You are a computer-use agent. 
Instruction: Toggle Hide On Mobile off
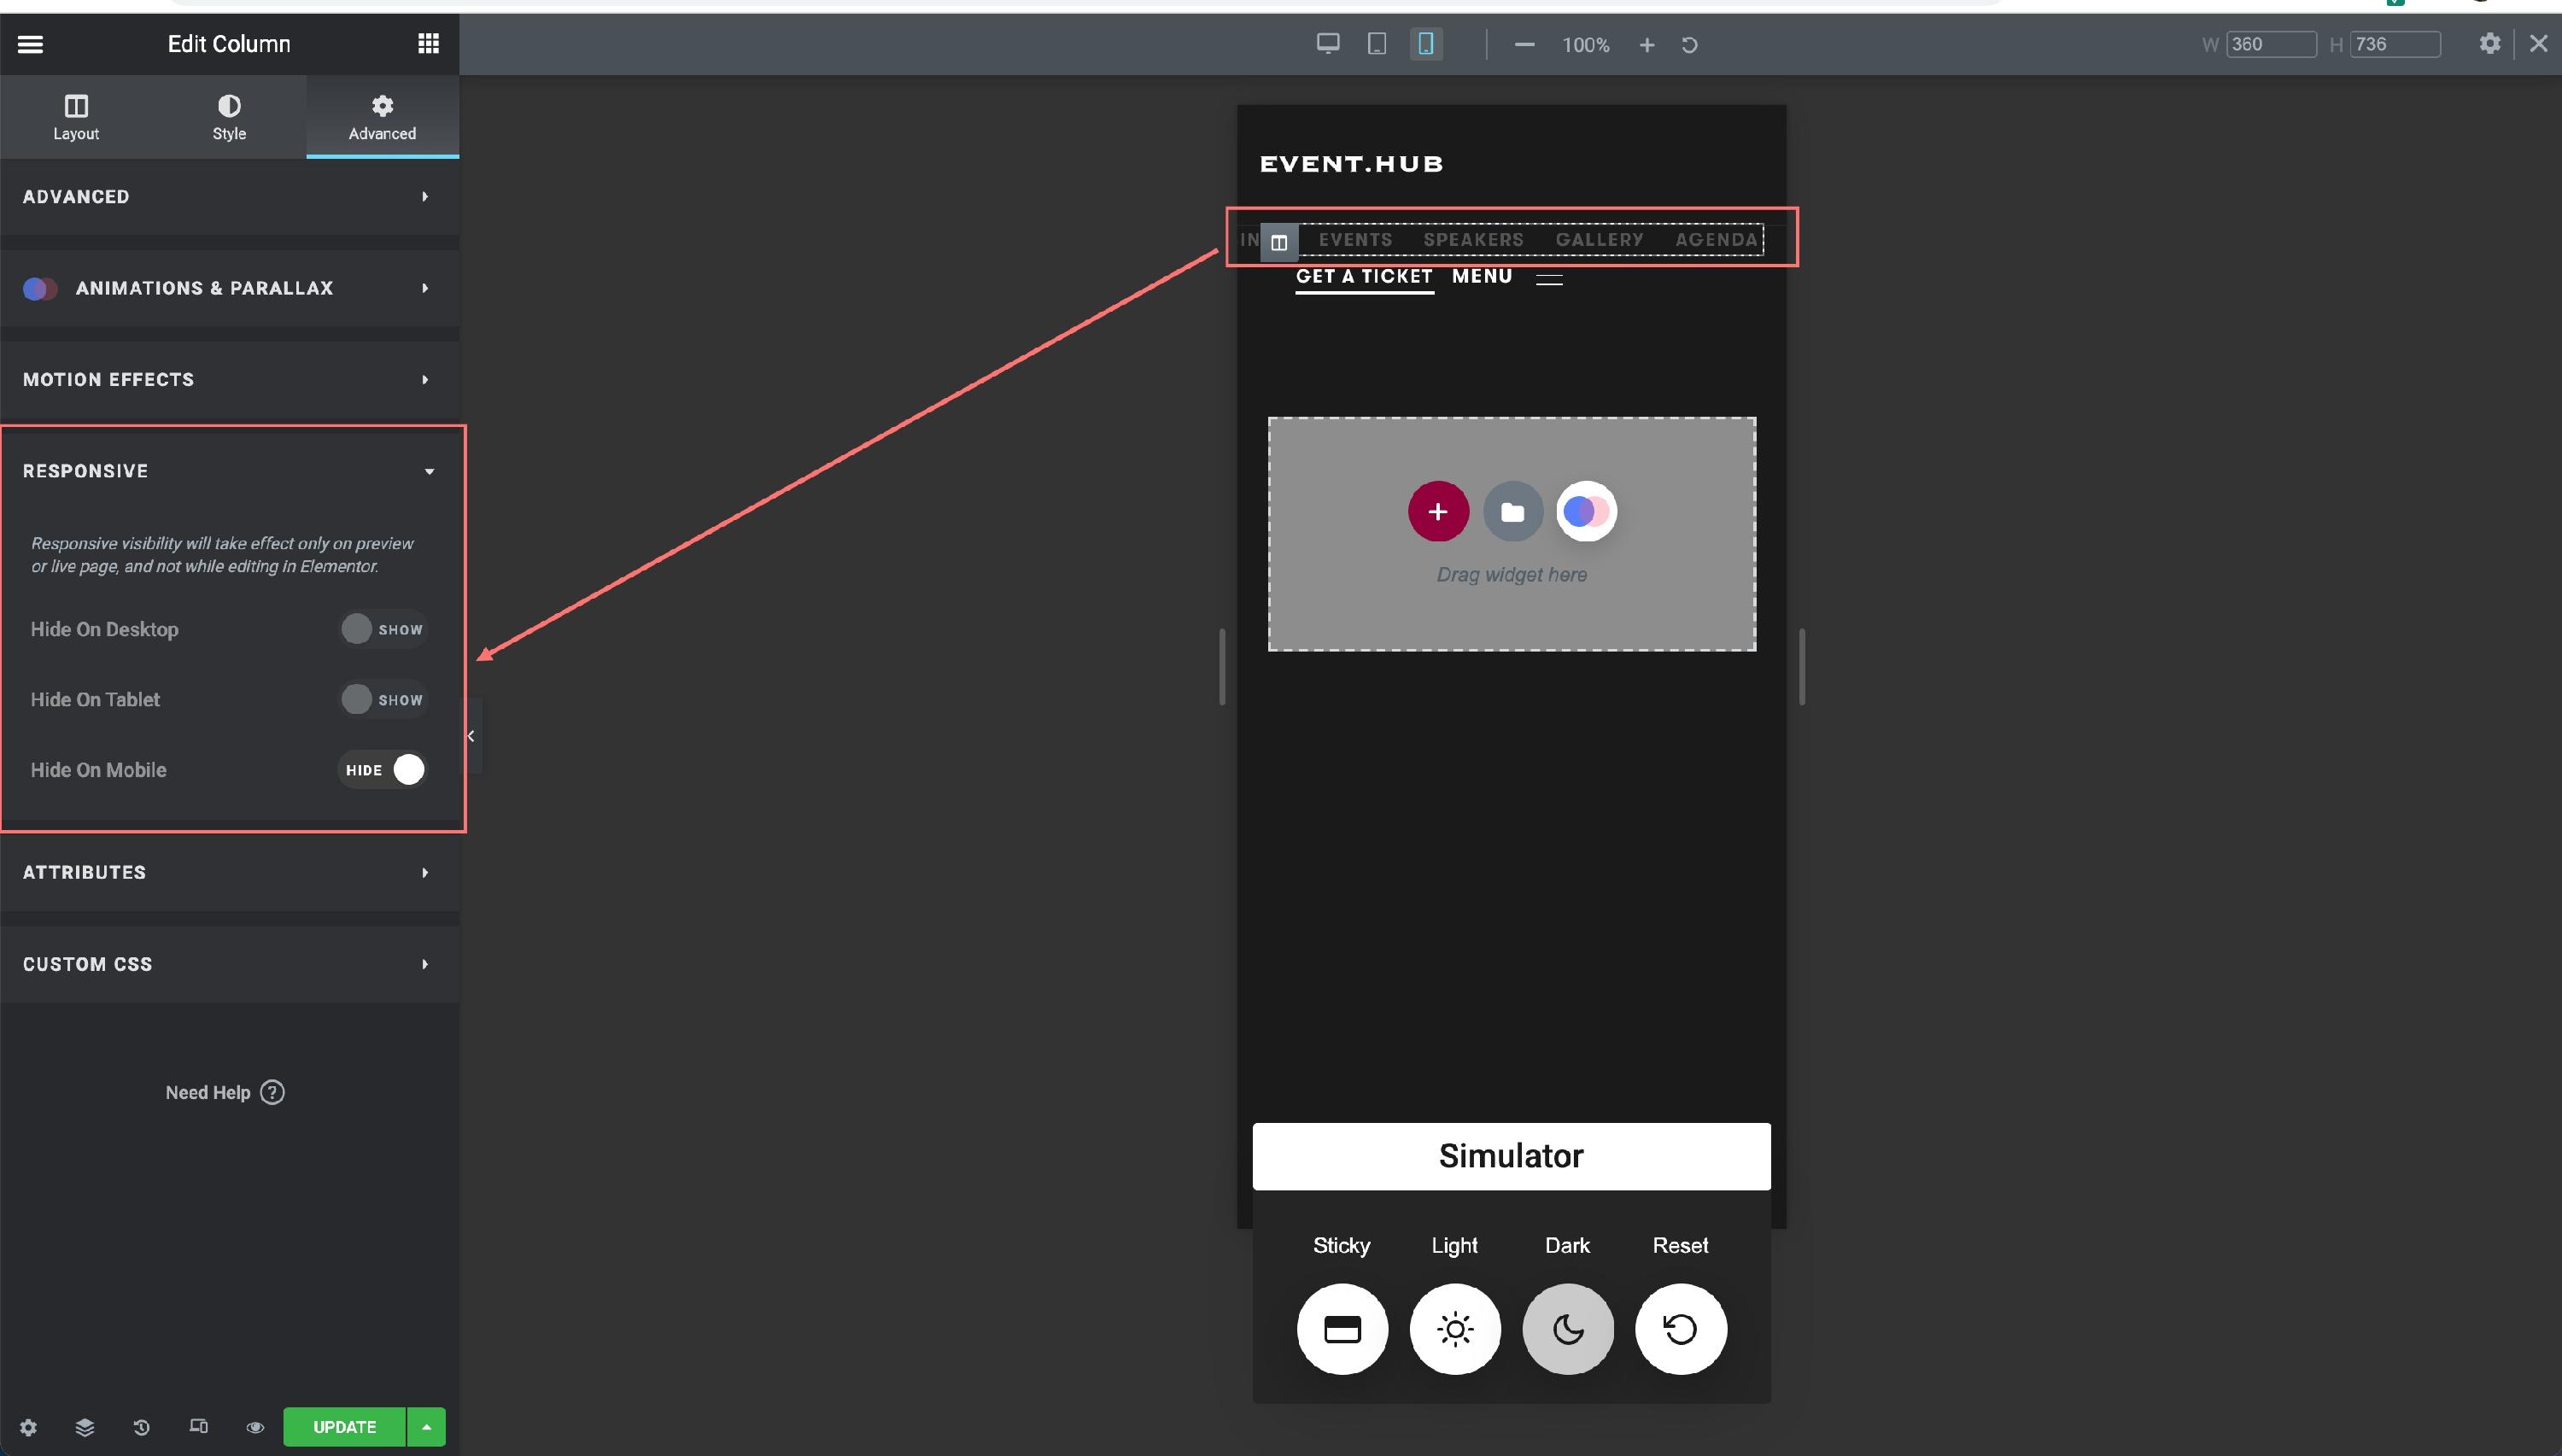click(383, 769)
